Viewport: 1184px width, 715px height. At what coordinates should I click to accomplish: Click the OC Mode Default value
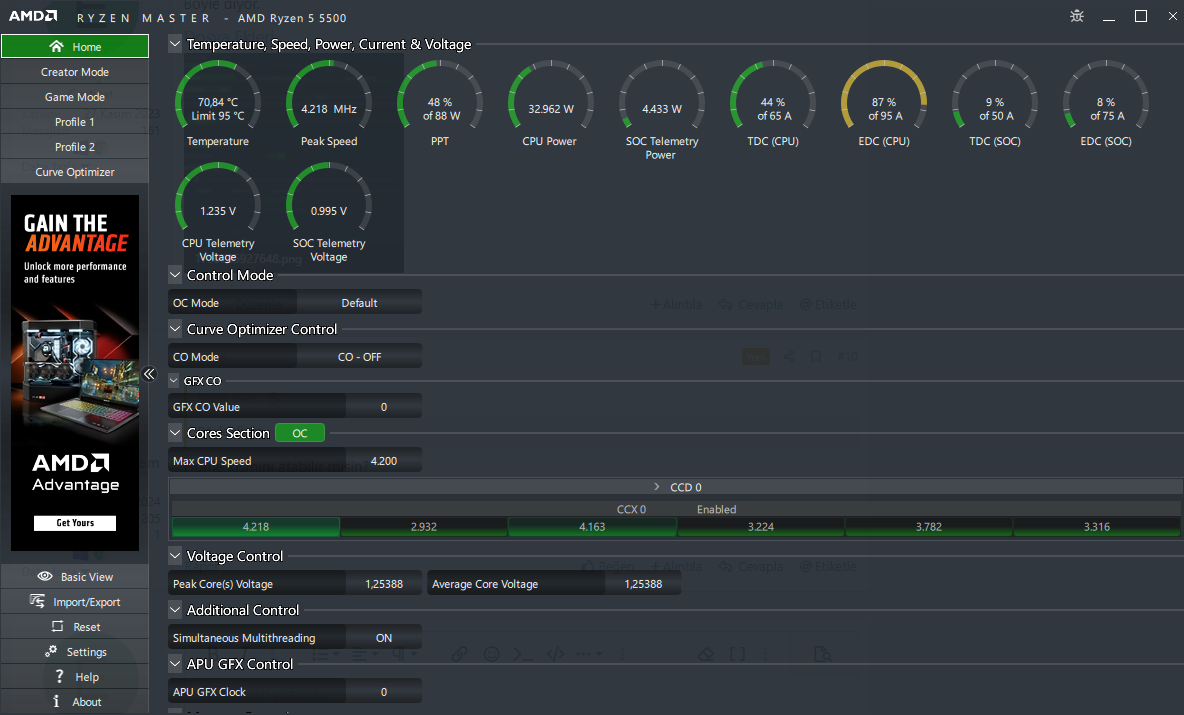[x=359, y=303]
